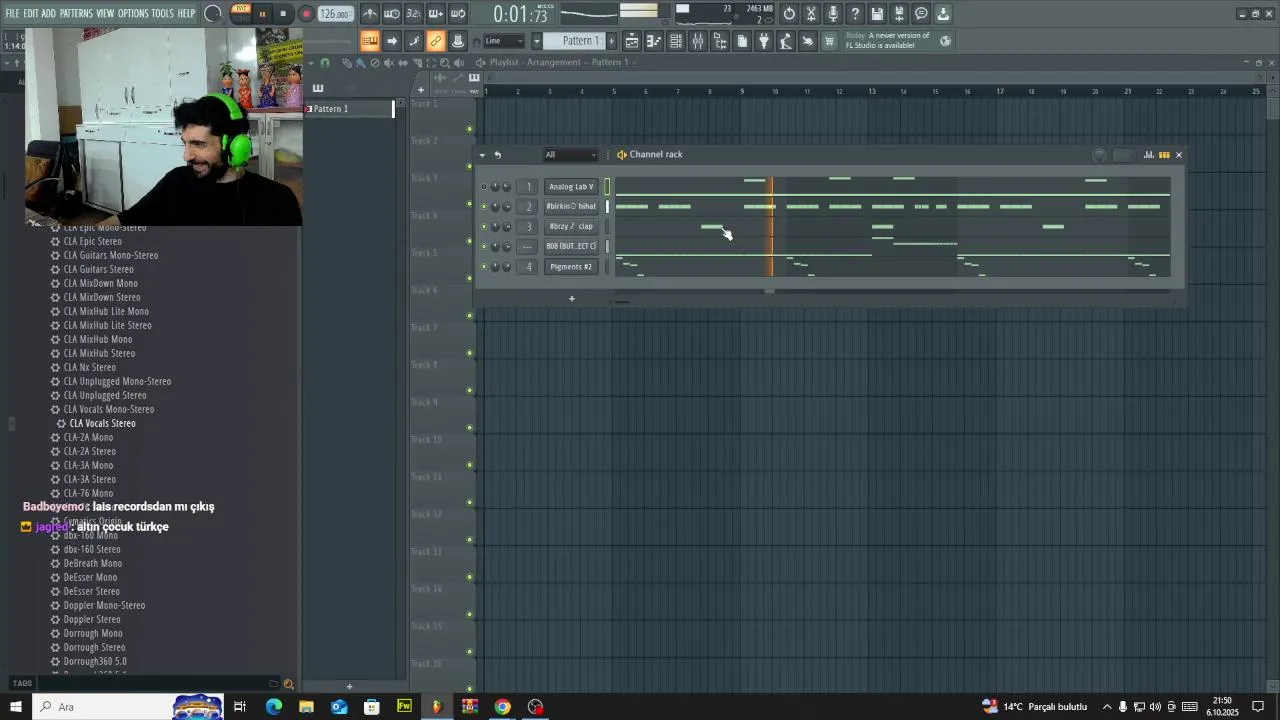Click the red record button
Image resolution: width=1280 pixels, height=720 pixels.
pos(306,14)
